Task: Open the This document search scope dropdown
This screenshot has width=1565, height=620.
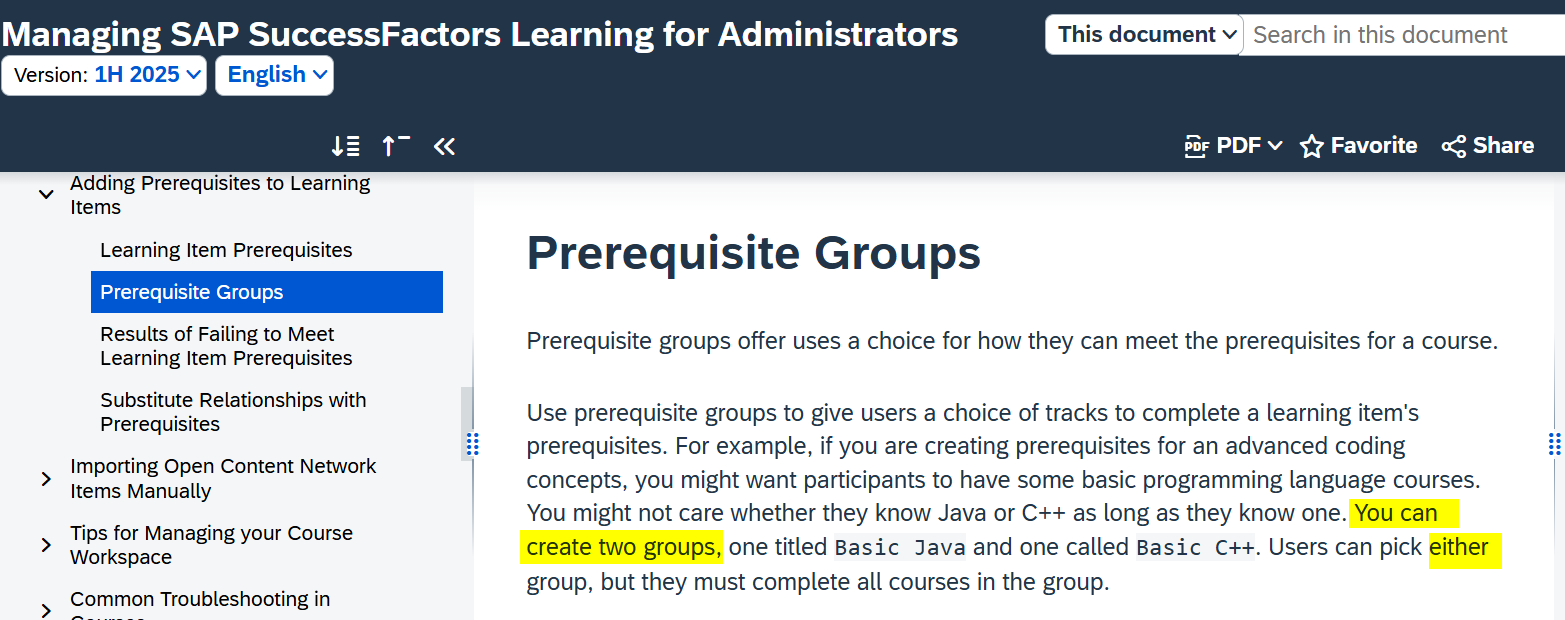Action: (x=1144, y=35)
